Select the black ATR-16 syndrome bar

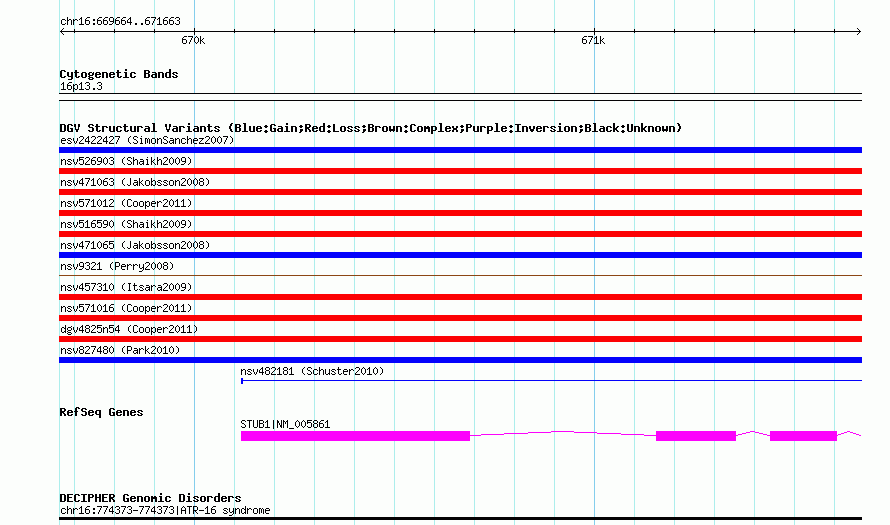pos(460,518)
